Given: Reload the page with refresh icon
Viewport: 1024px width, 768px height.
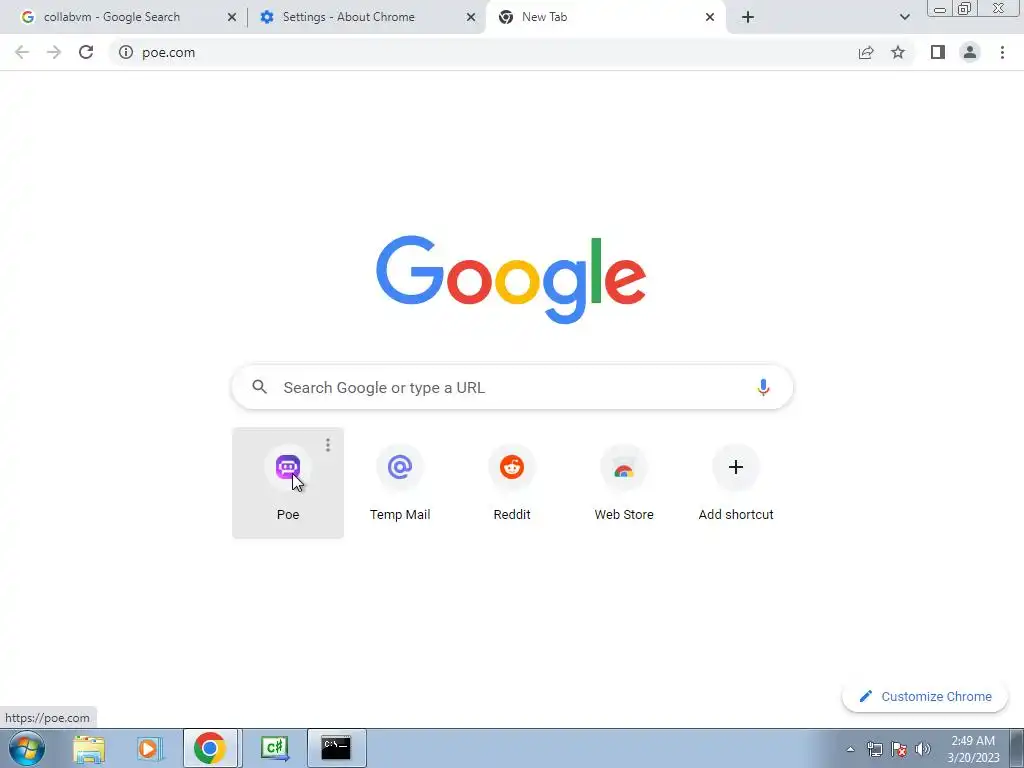Looking at the screenshot, I should tap(86, 52).
